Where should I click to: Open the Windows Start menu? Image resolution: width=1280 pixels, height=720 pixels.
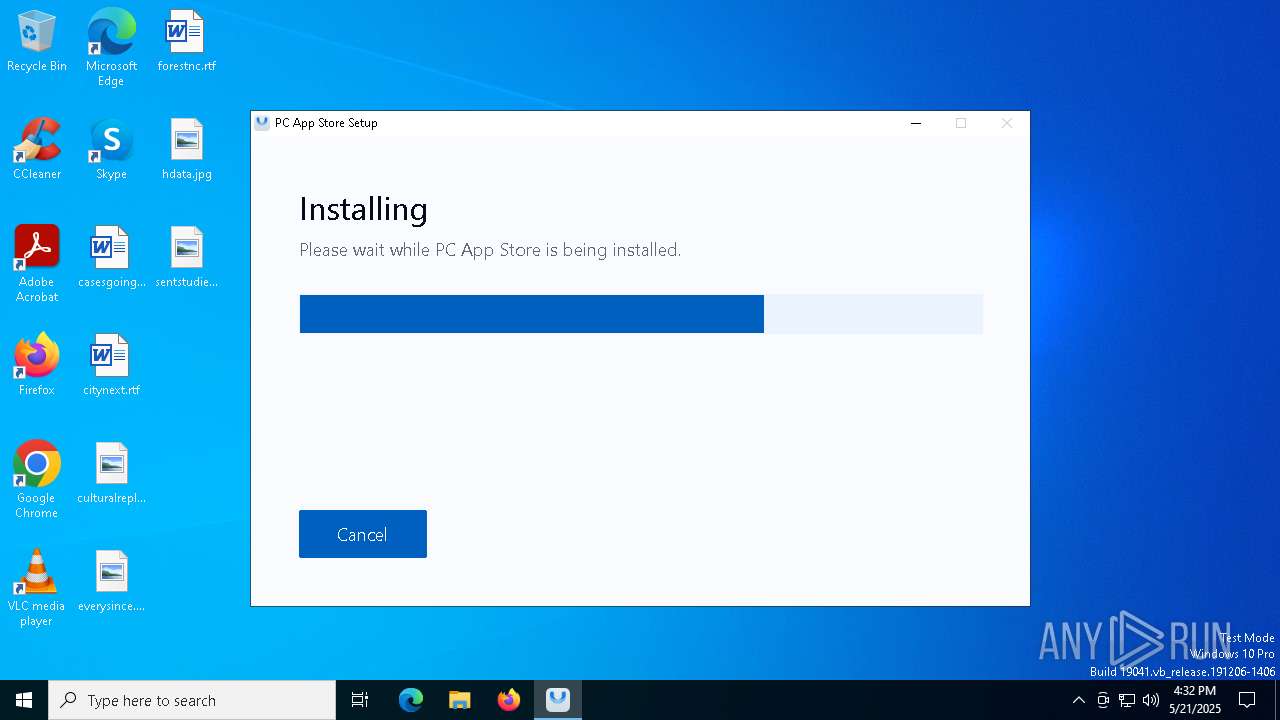[24, 700]
